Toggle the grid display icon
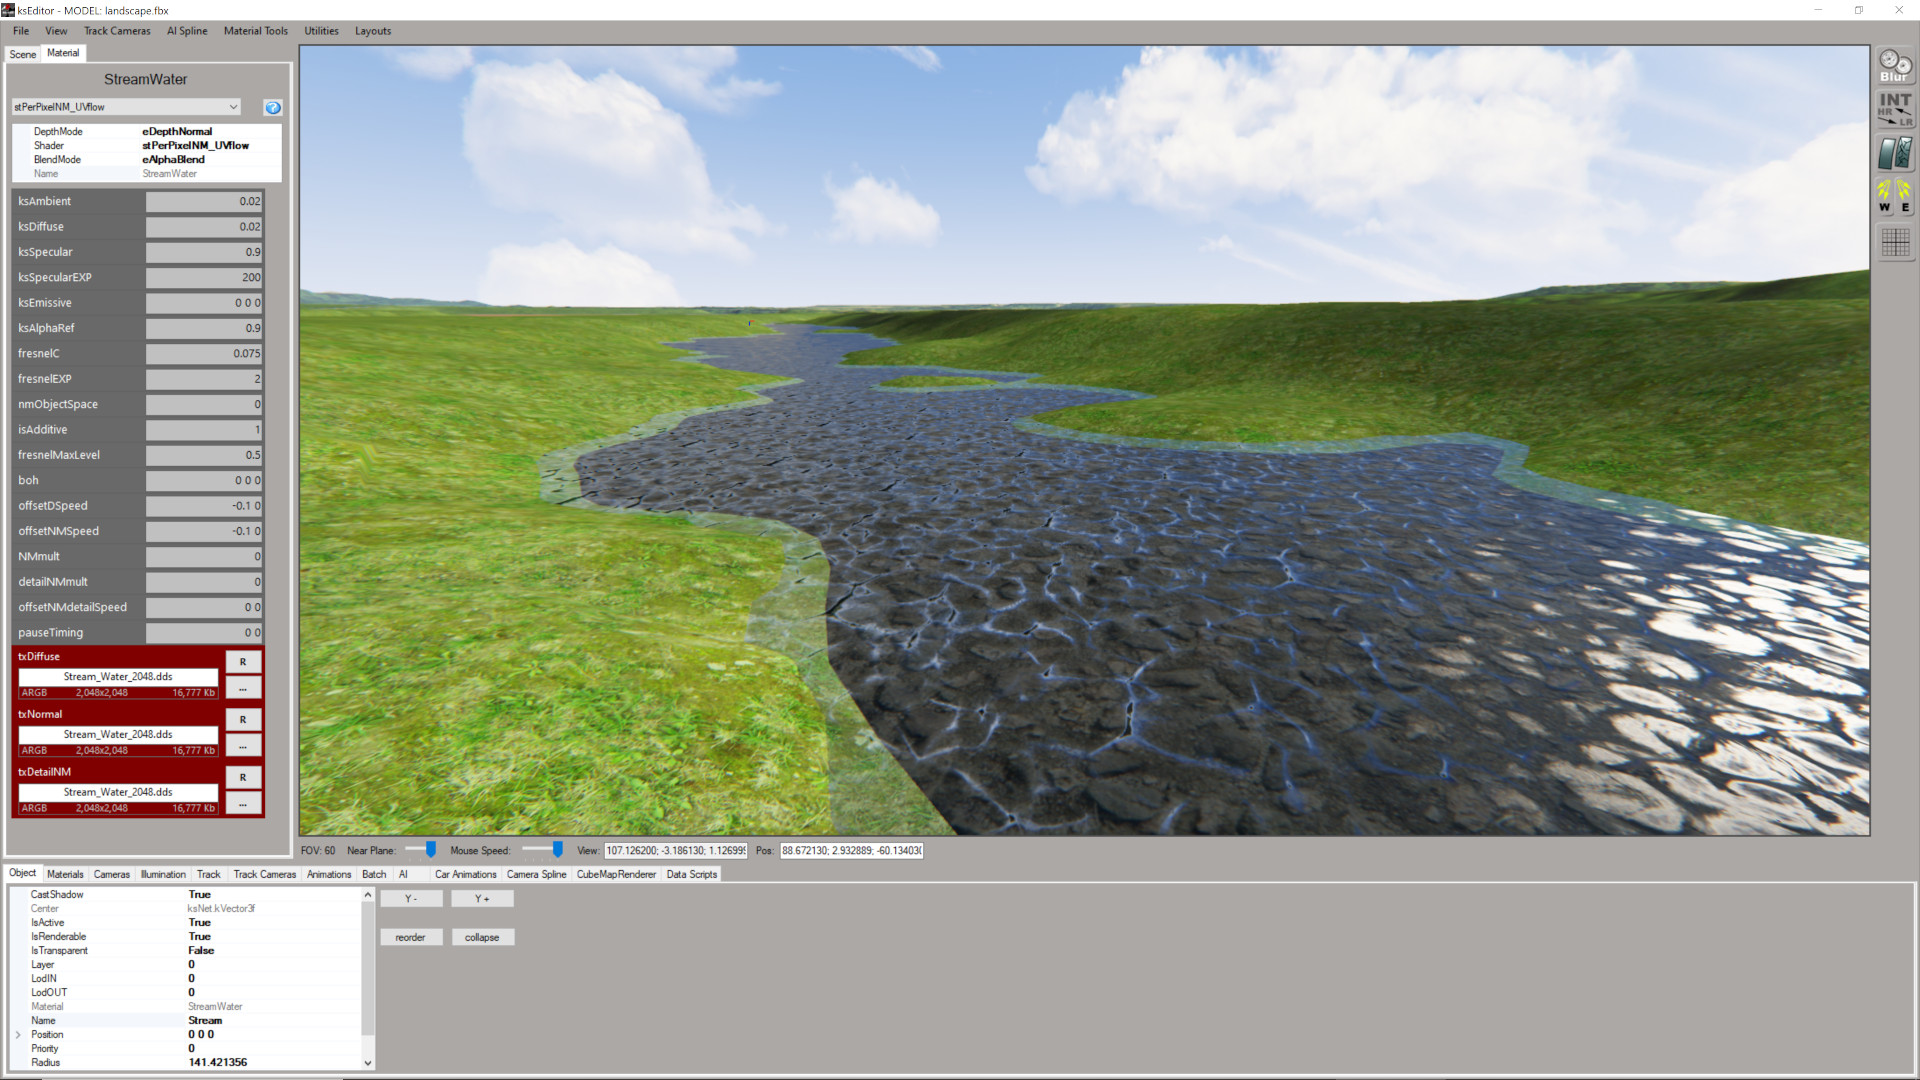Image resolution: width=1920 pixels, height=1080 pixels. (x=1894, y=241)
